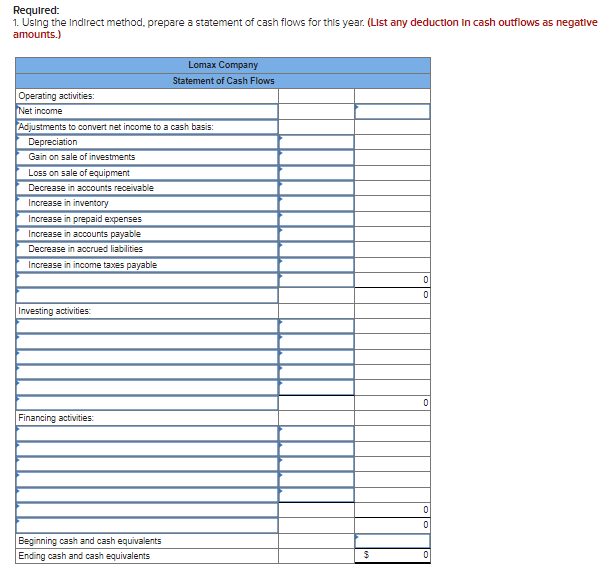Click the Ending cash and cash equivalents label
The height and width of the screenshot is (577, 607).
(x=84, y=556)
